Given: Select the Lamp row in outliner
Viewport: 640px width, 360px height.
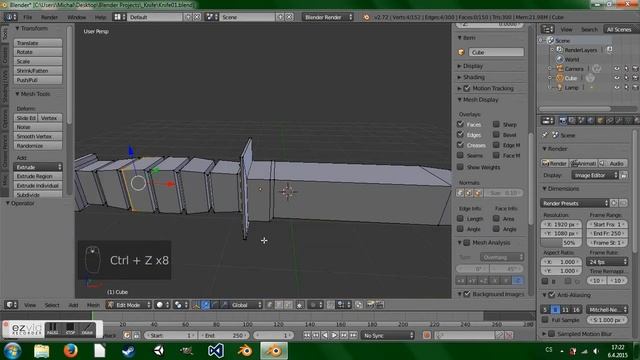Looking at the screenshot, I should point(571,87).
